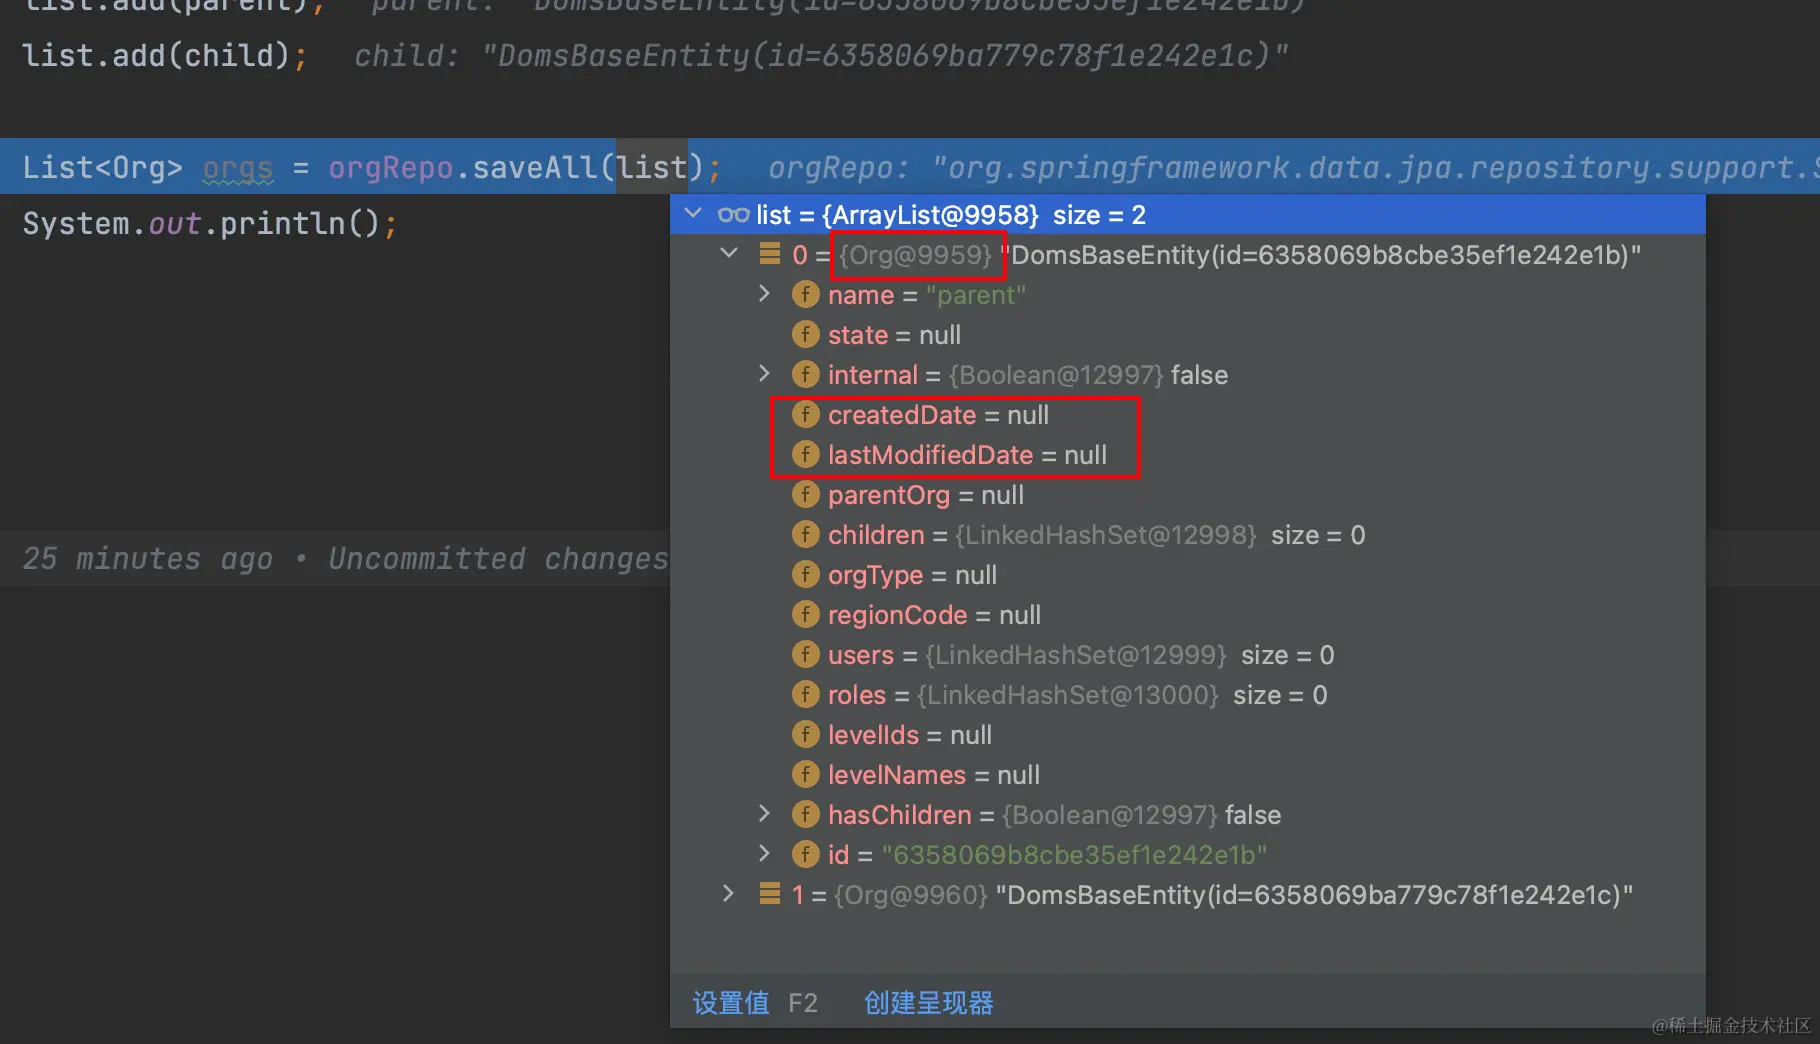Click the DomsBaseEntity text of element 0
This screenshot has height=1044, width=1820.
1320,255
